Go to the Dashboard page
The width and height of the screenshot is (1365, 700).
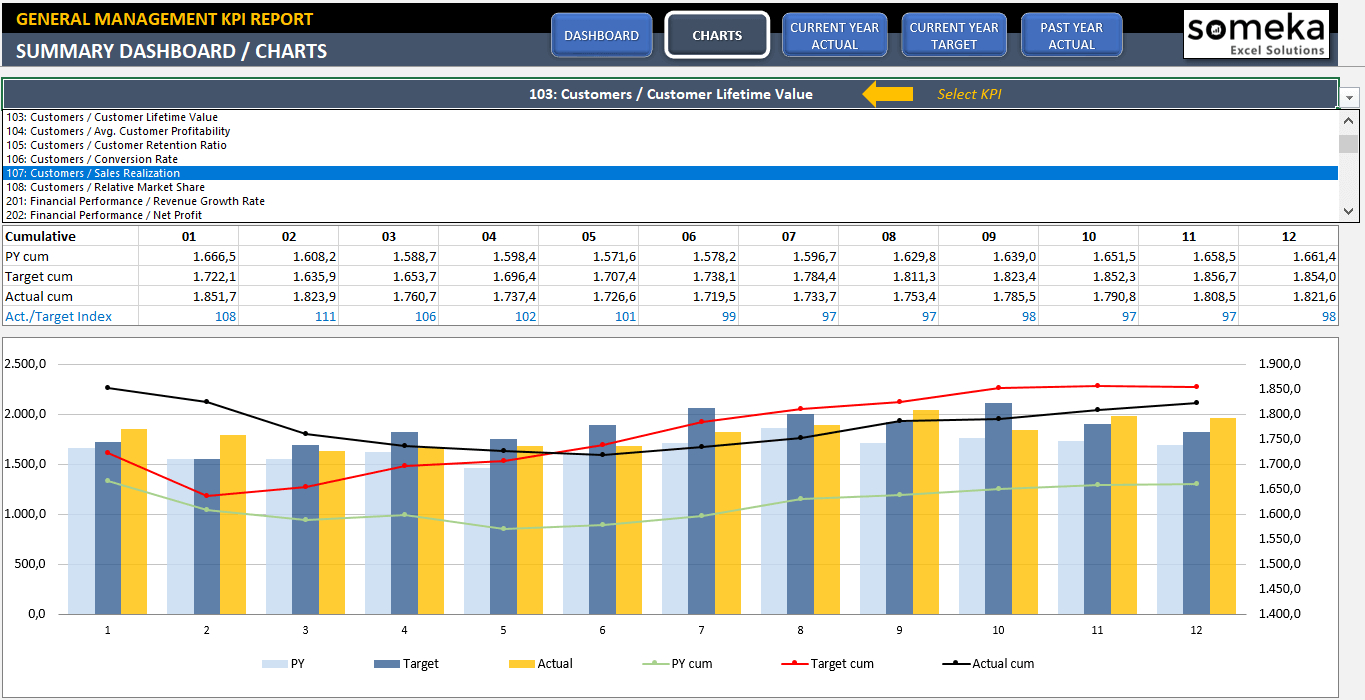(x=601, y=35)
